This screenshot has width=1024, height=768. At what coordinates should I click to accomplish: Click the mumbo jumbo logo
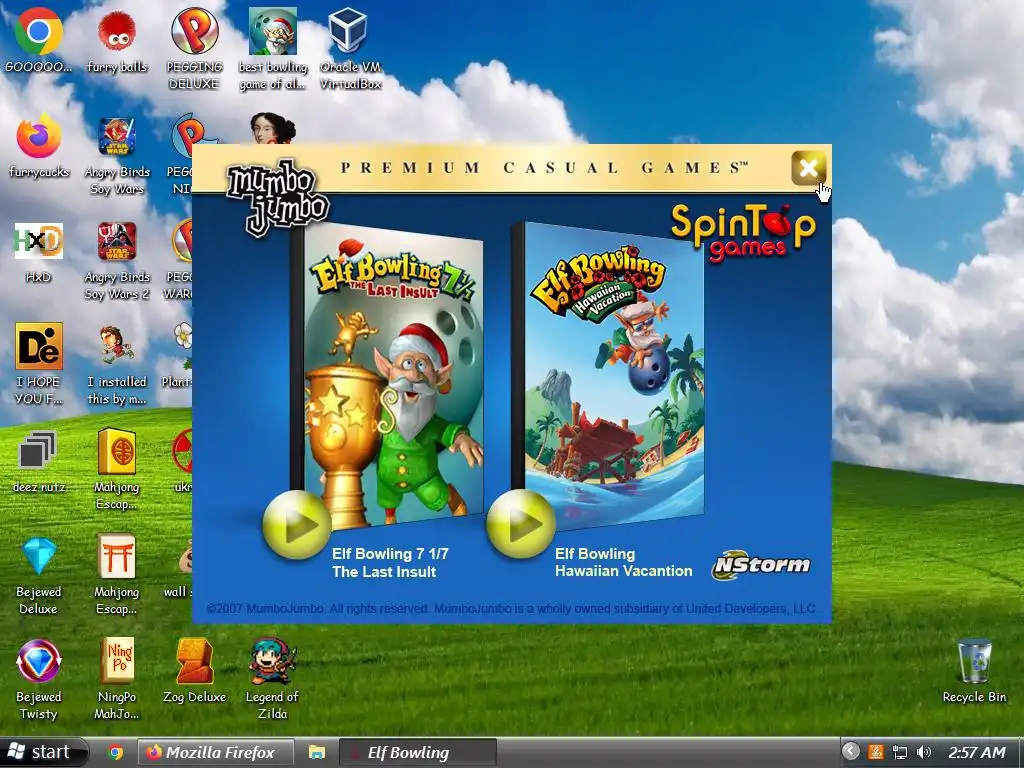pyautogui.click(x=278, y=198)
